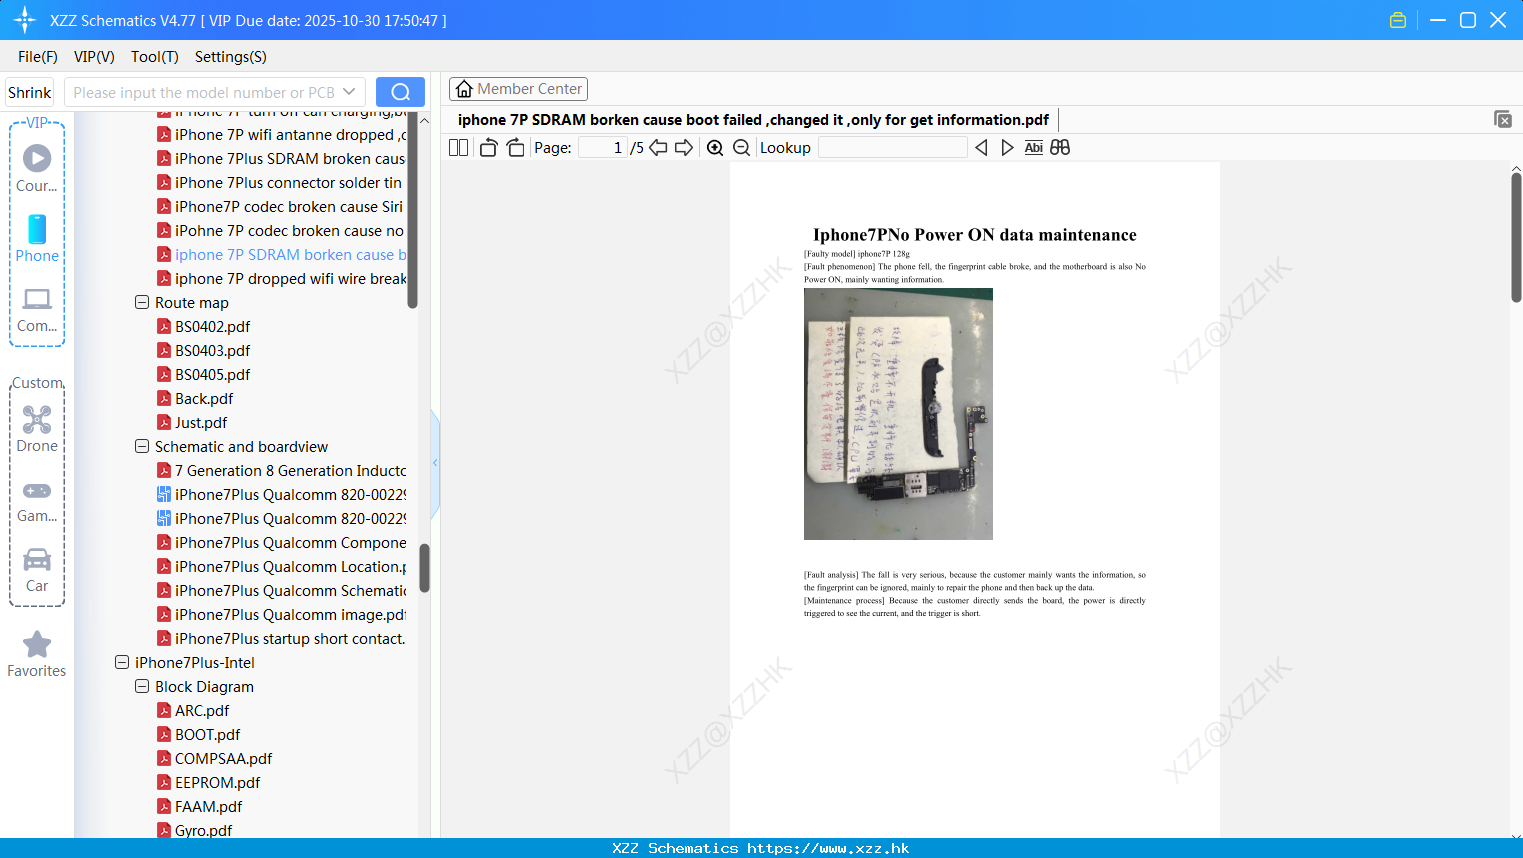Viewport: 1523px width, 858px height.
Task: Collapse Schematic and boardview folder
Action: click(x=142, y=446)
